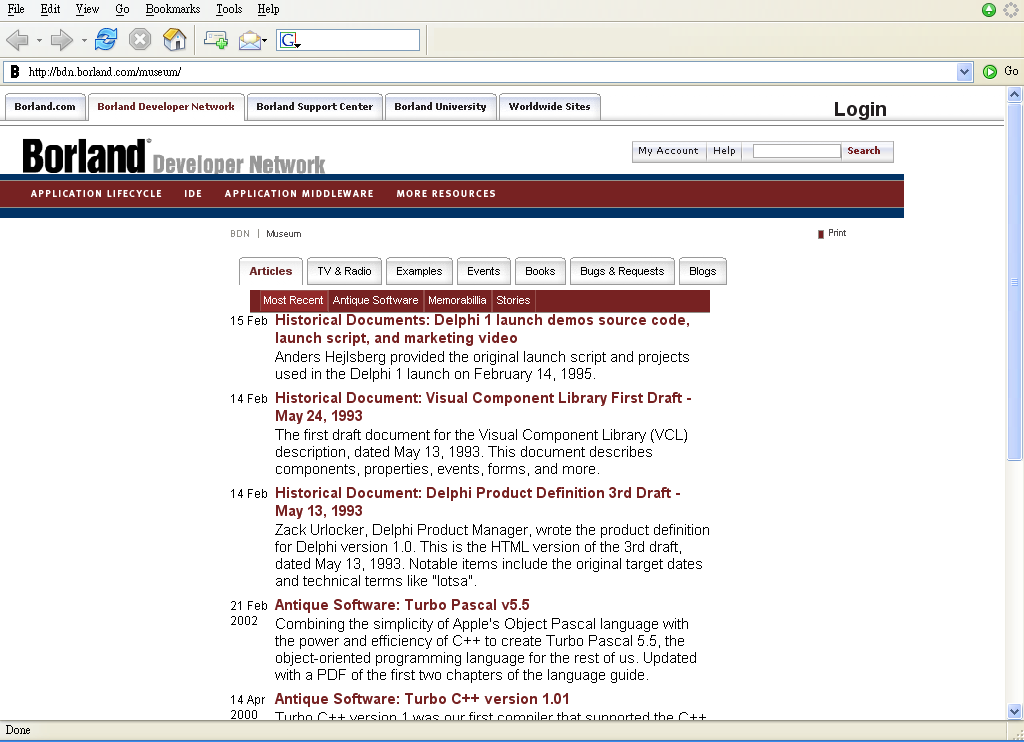
Task: Open the Google search engine selector dropdown
Action: point(291,40)
